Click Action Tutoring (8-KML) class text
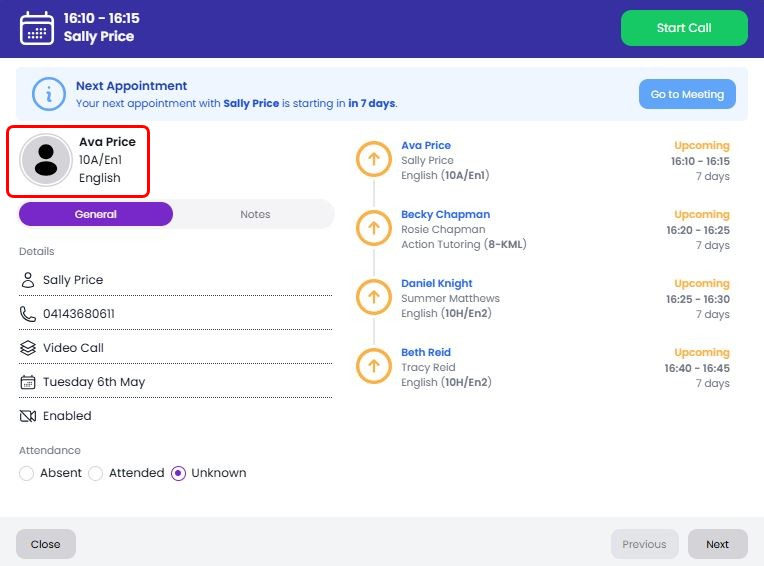The image size is (764, 566). (x=463, y=244)
